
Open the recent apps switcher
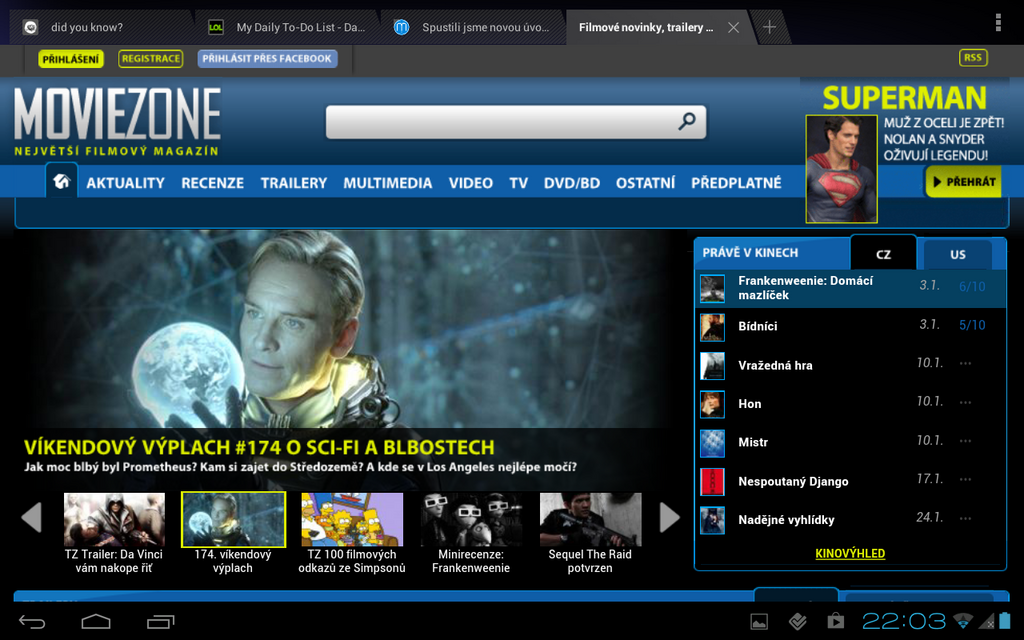[x=160, y=622]
